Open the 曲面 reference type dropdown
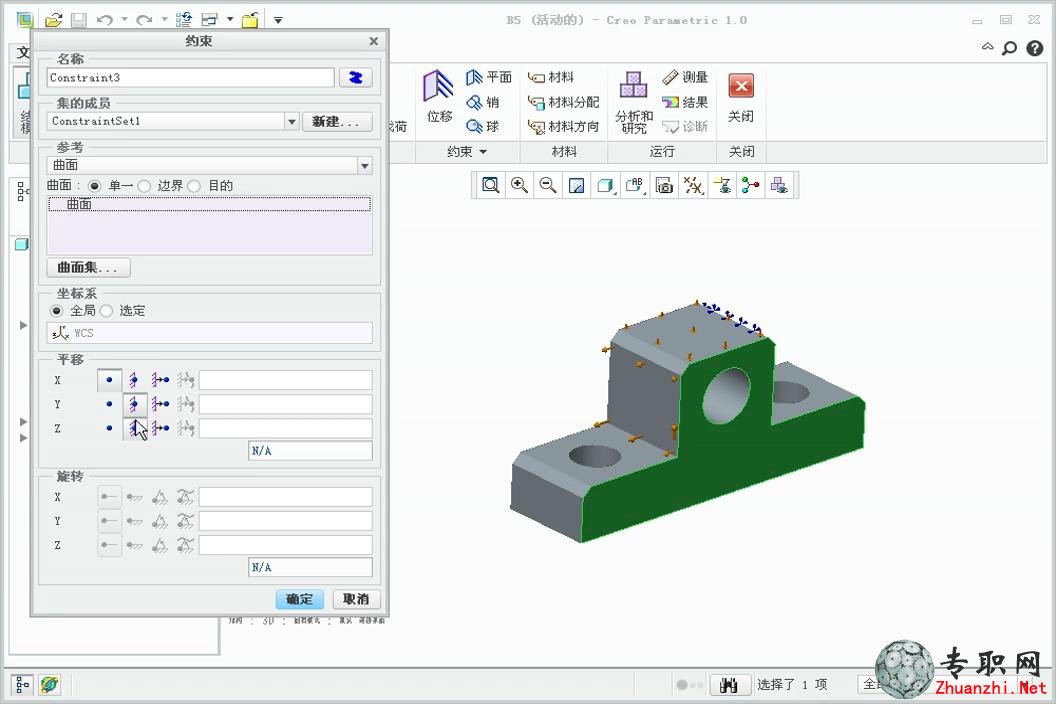The width and height of the screenshot is (1056, 704). [364, 166]
